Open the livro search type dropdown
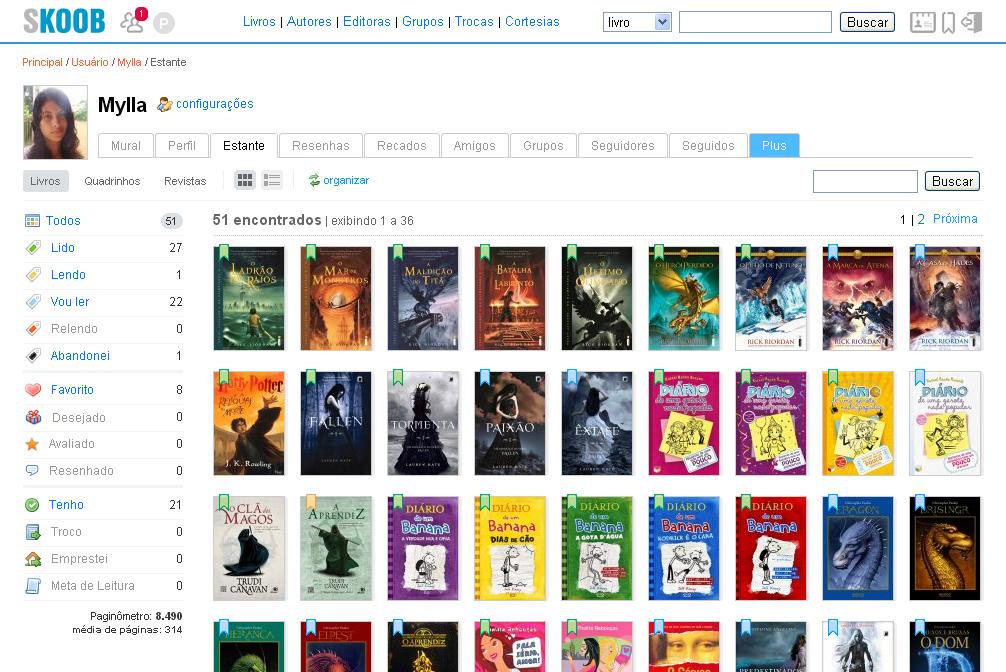 point(637,22)
